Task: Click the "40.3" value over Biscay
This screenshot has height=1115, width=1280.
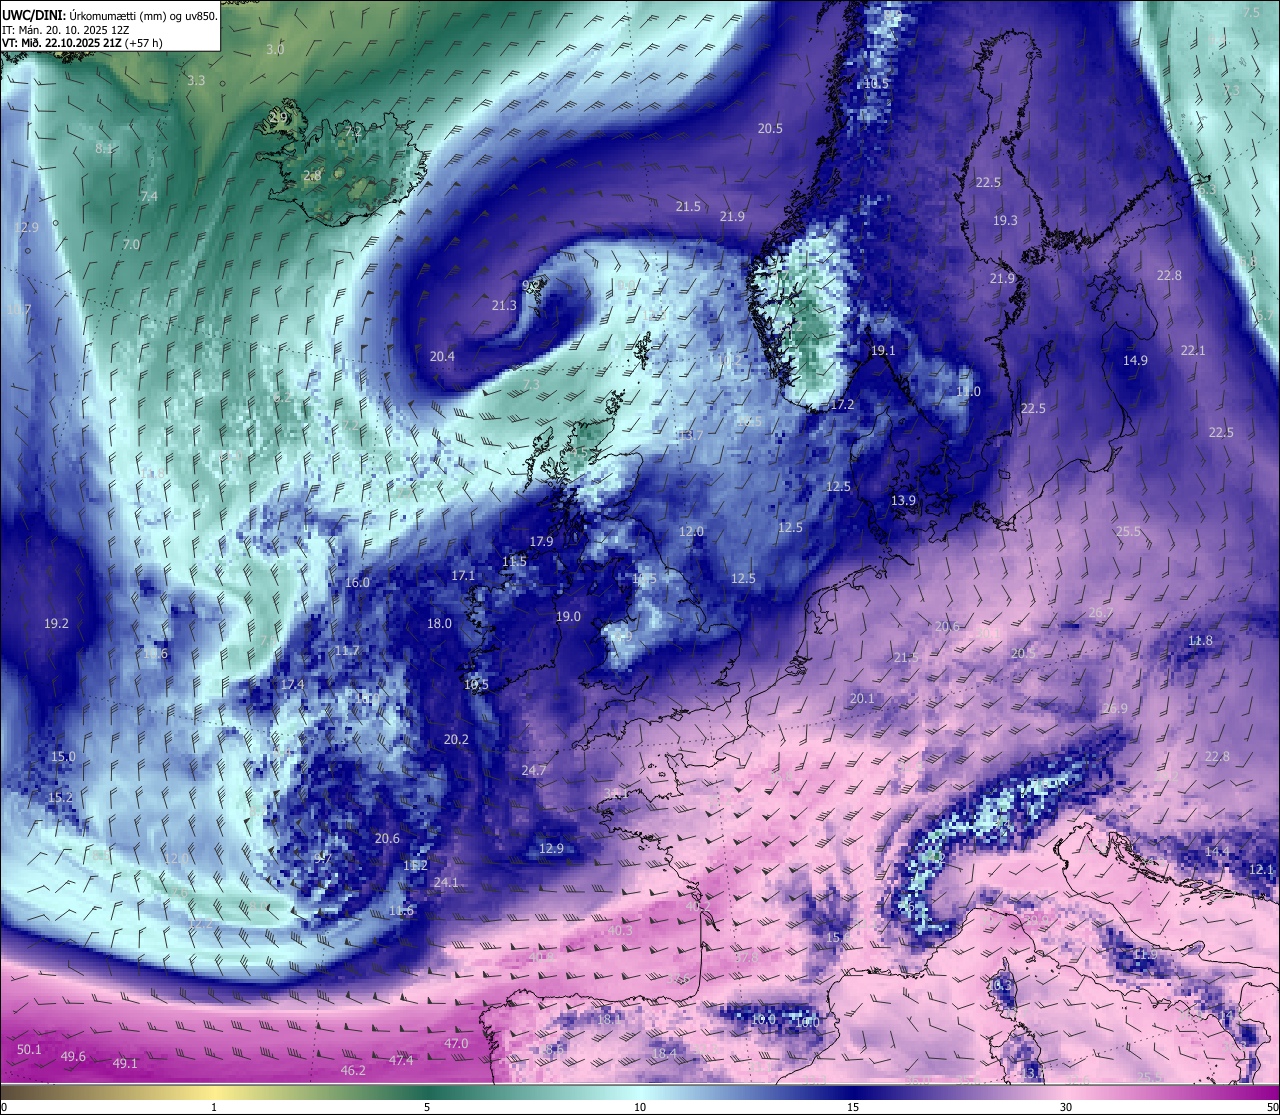Action: [619, 930]
